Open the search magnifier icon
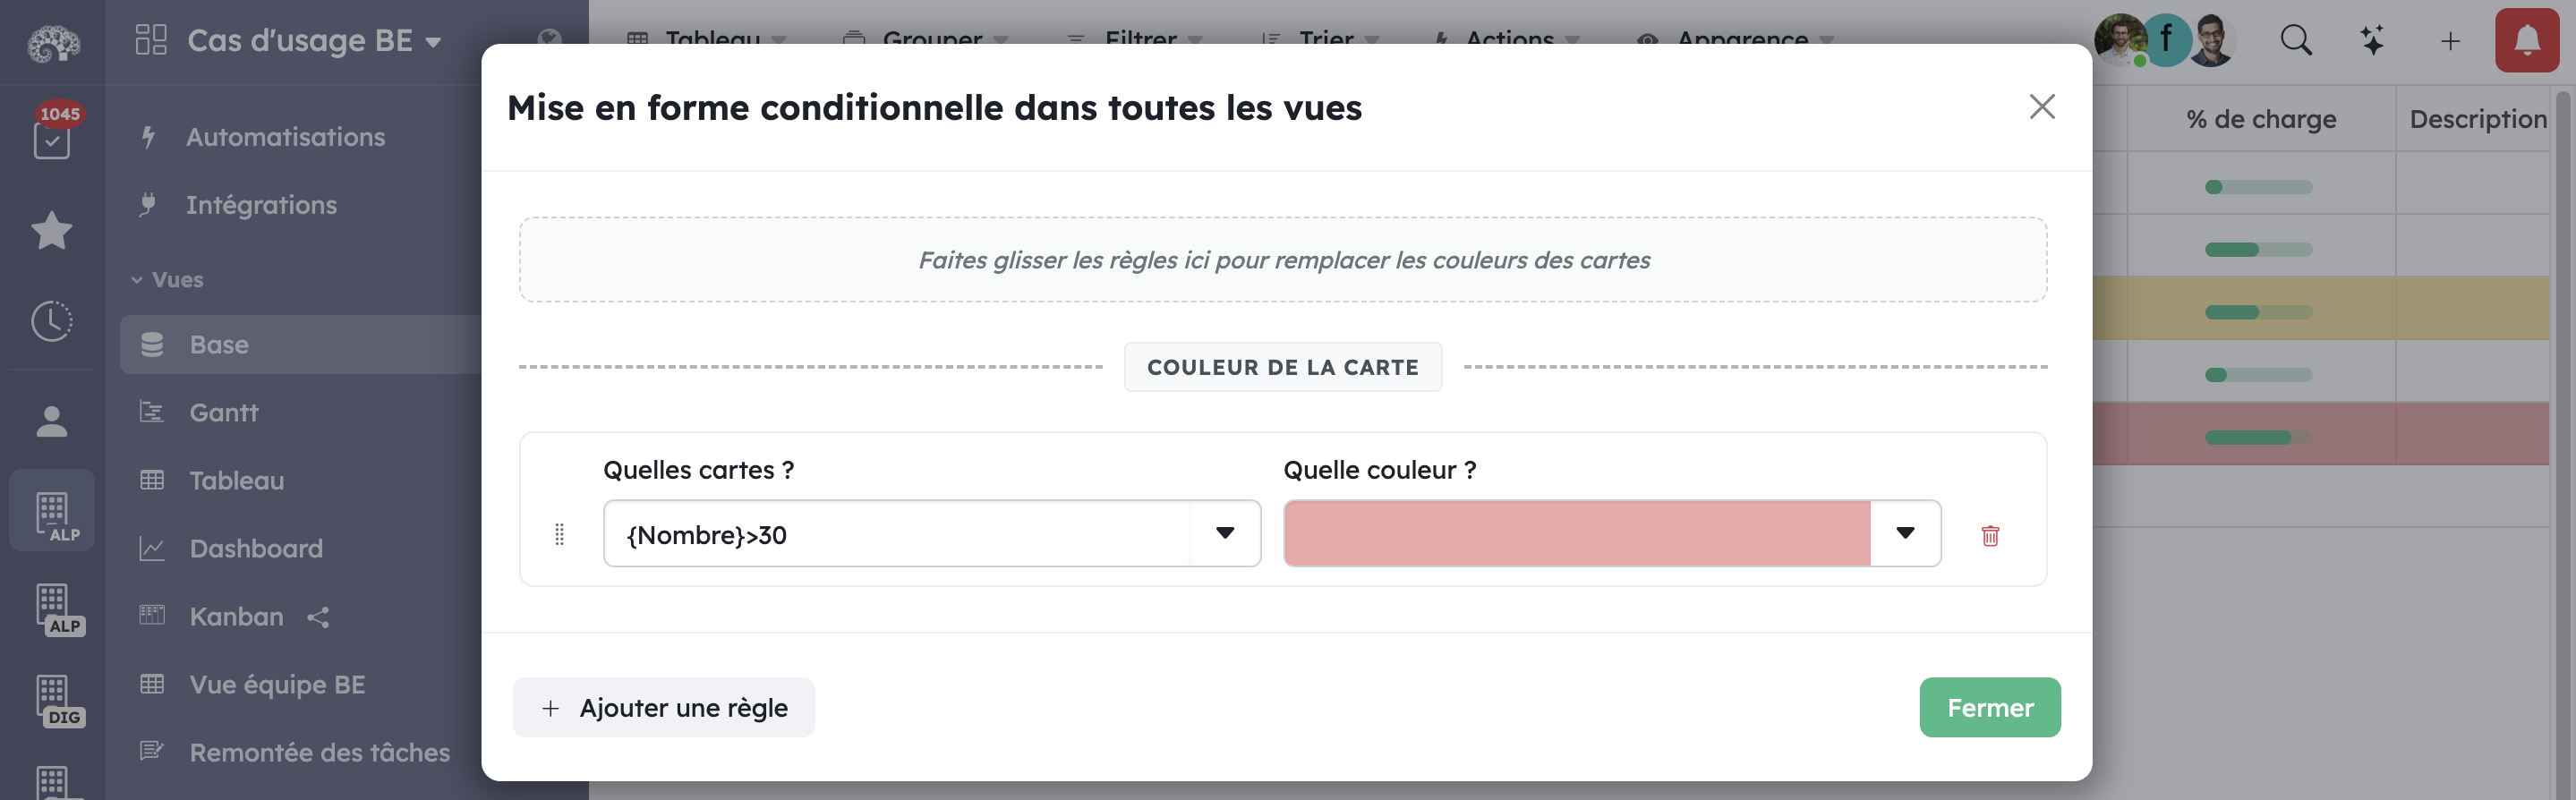Viewport: 2576px width, 800px height. tap(2296, 41)
